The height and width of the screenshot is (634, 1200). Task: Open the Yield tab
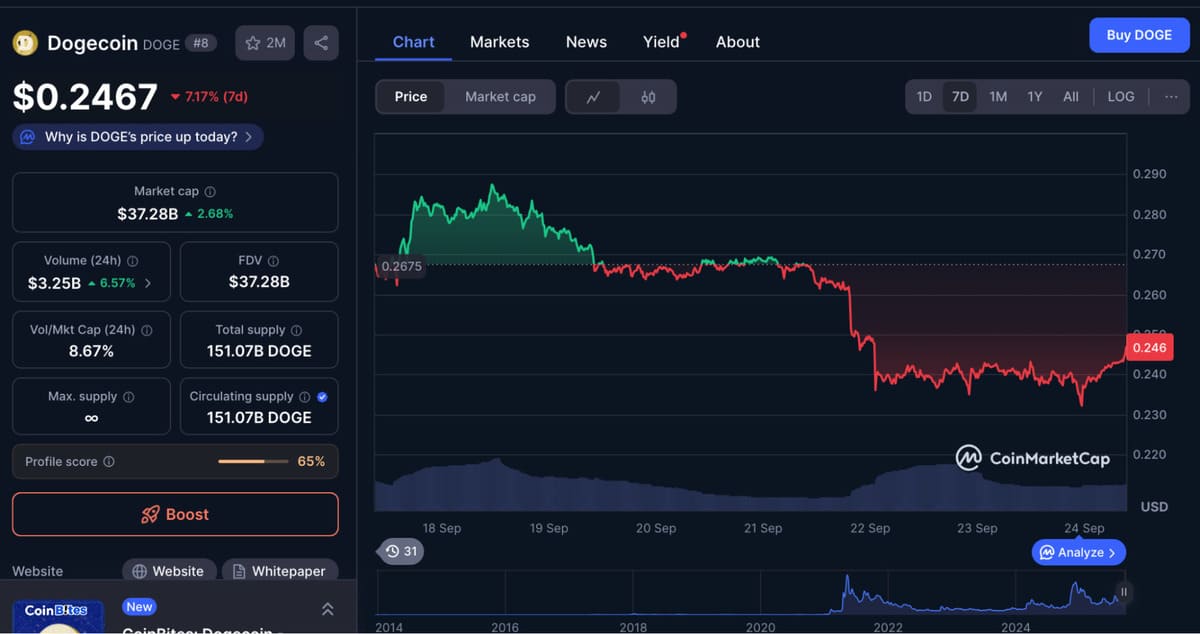[x=662, y=42]
